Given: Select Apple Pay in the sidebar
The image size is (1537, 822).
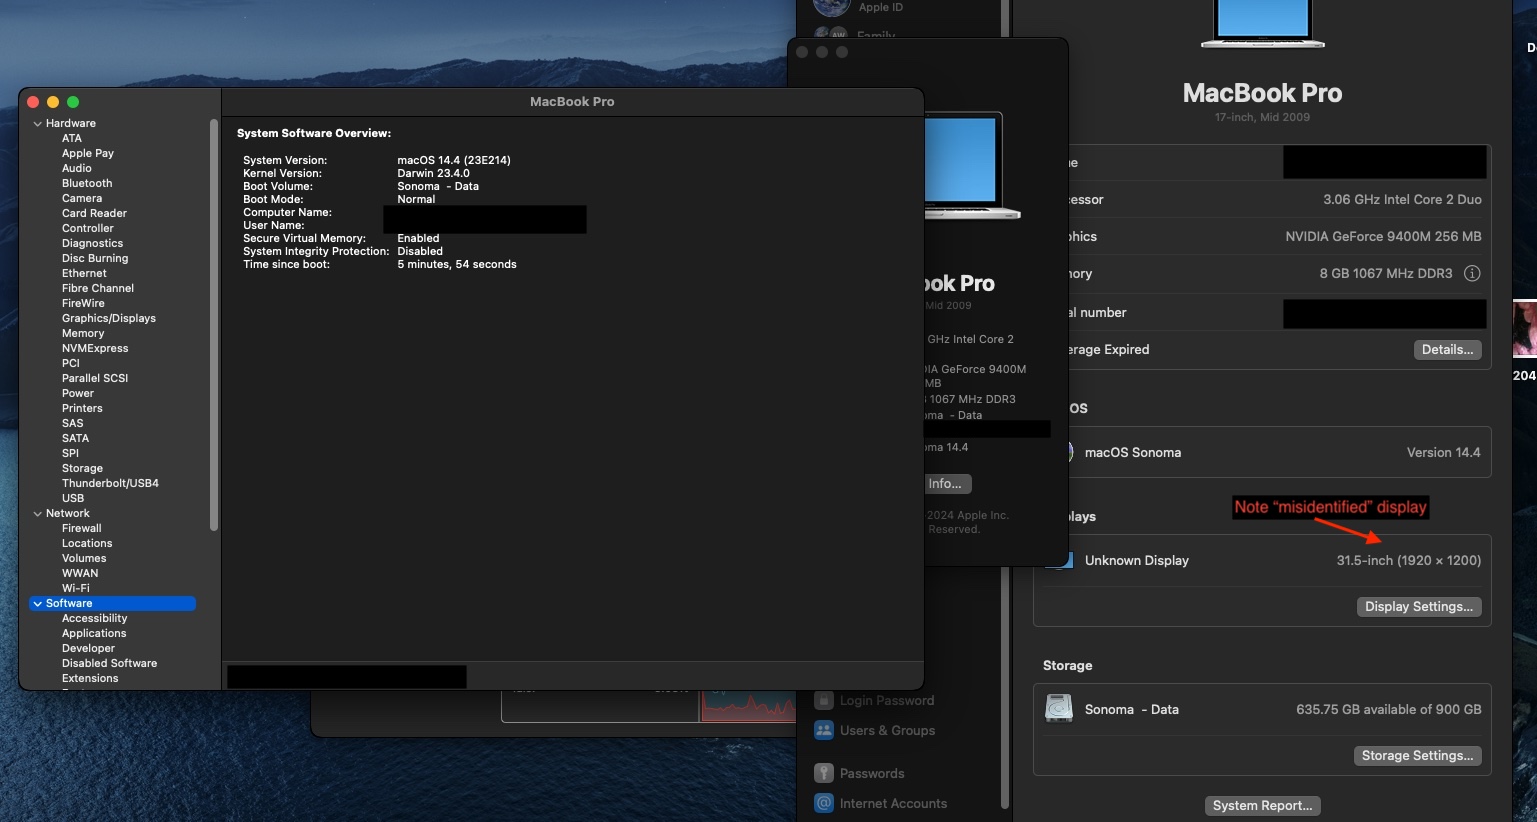Looking at the screenshot, I should click(x=88, y=154).
